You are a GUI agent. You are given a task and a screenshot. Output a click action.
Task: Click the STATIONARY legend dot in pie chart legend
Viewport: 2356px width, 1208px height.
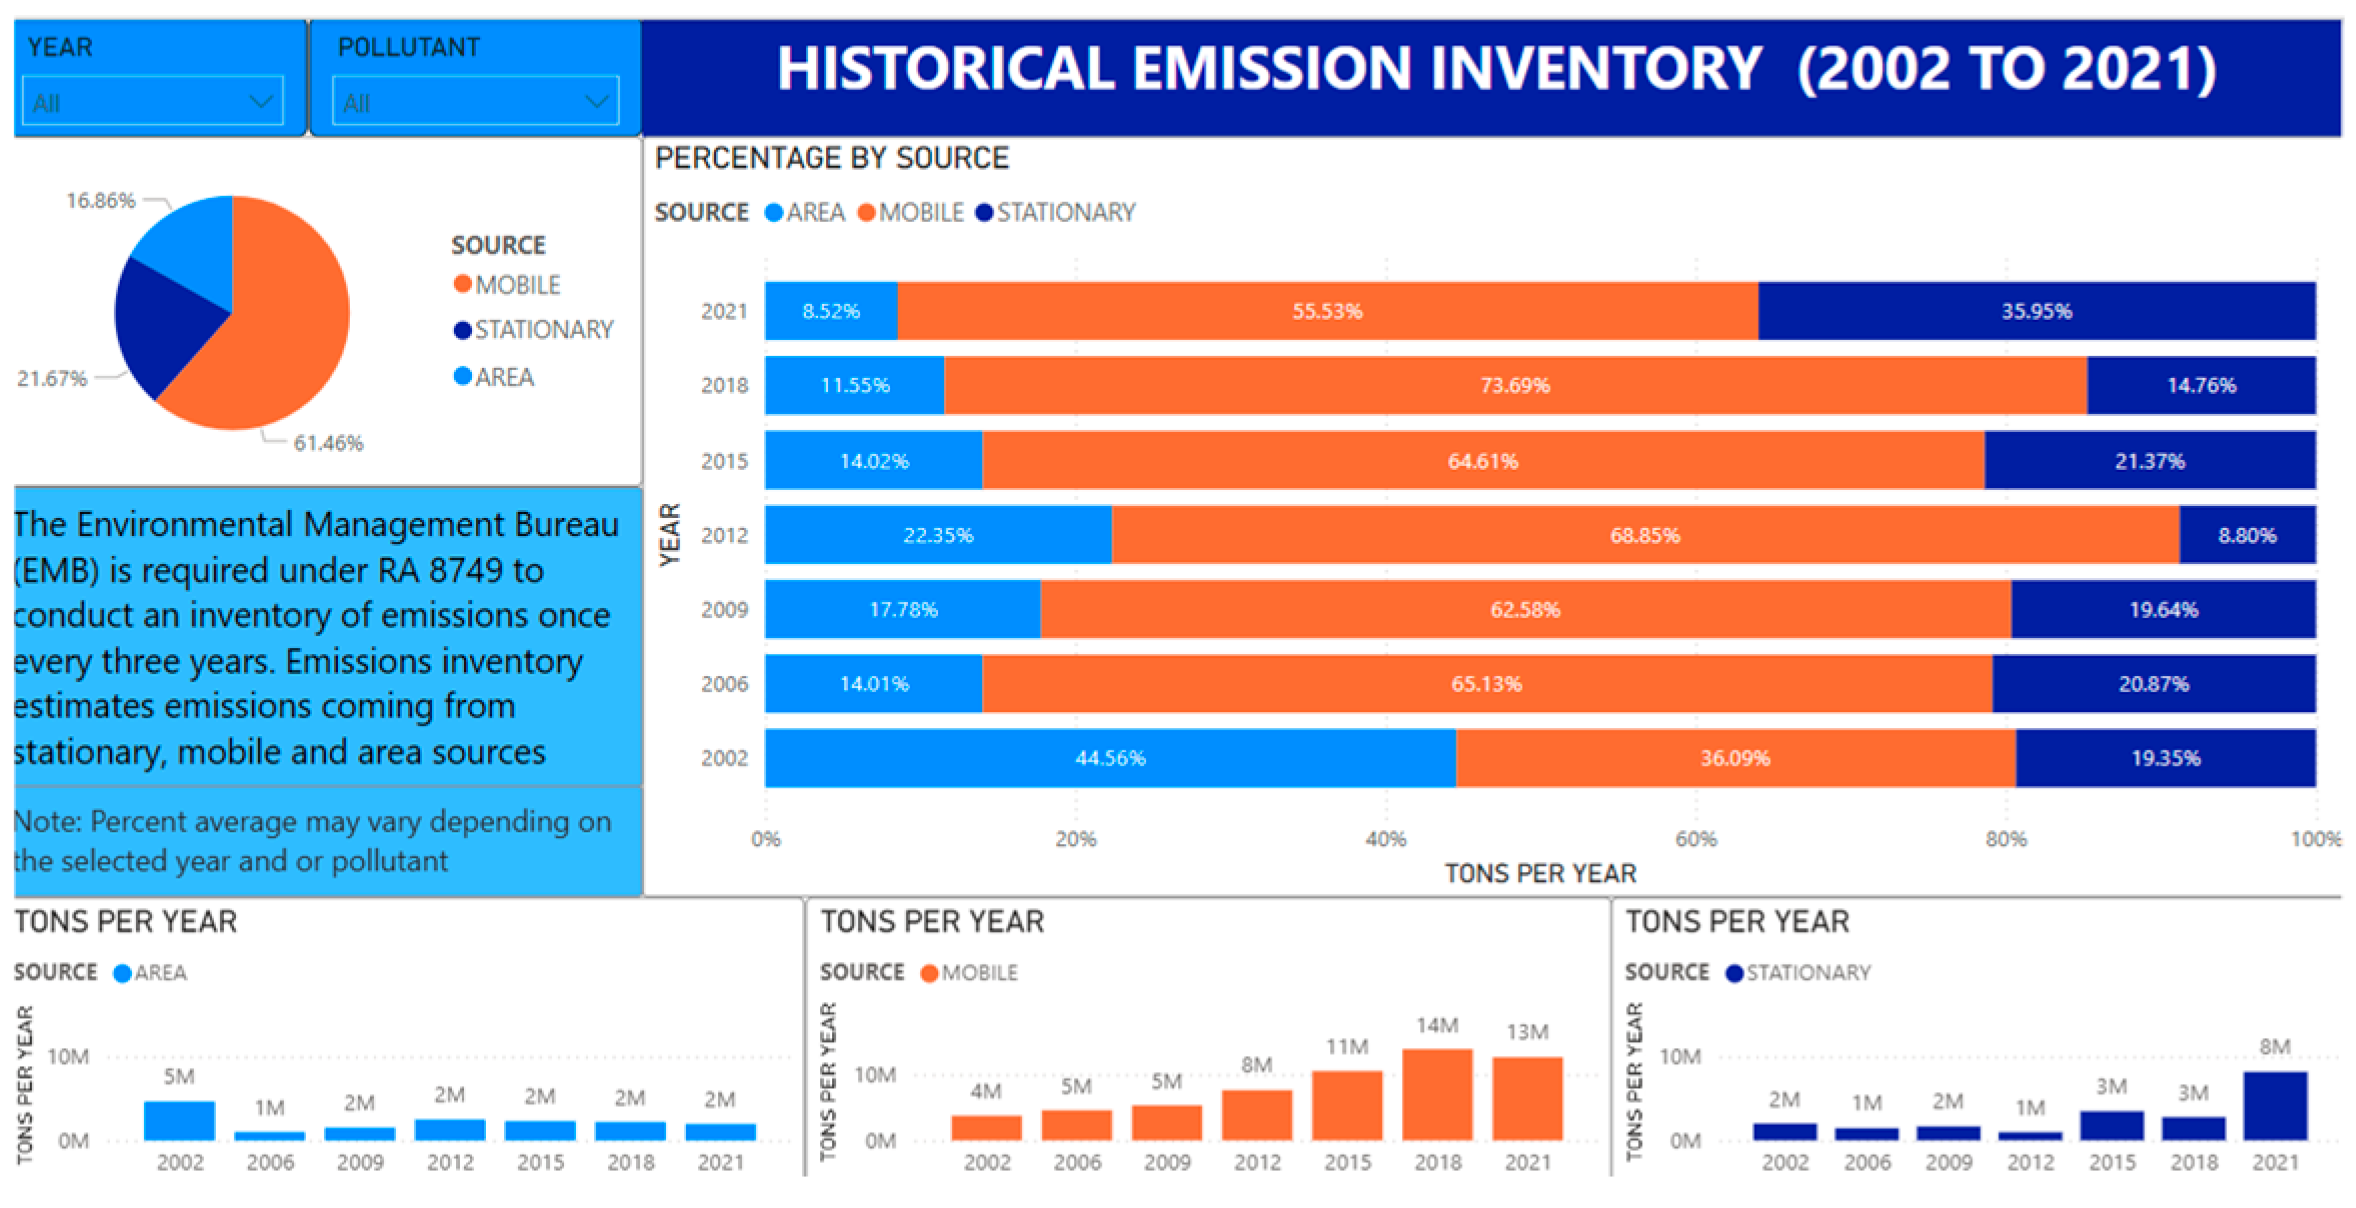[x=462, y=330]
